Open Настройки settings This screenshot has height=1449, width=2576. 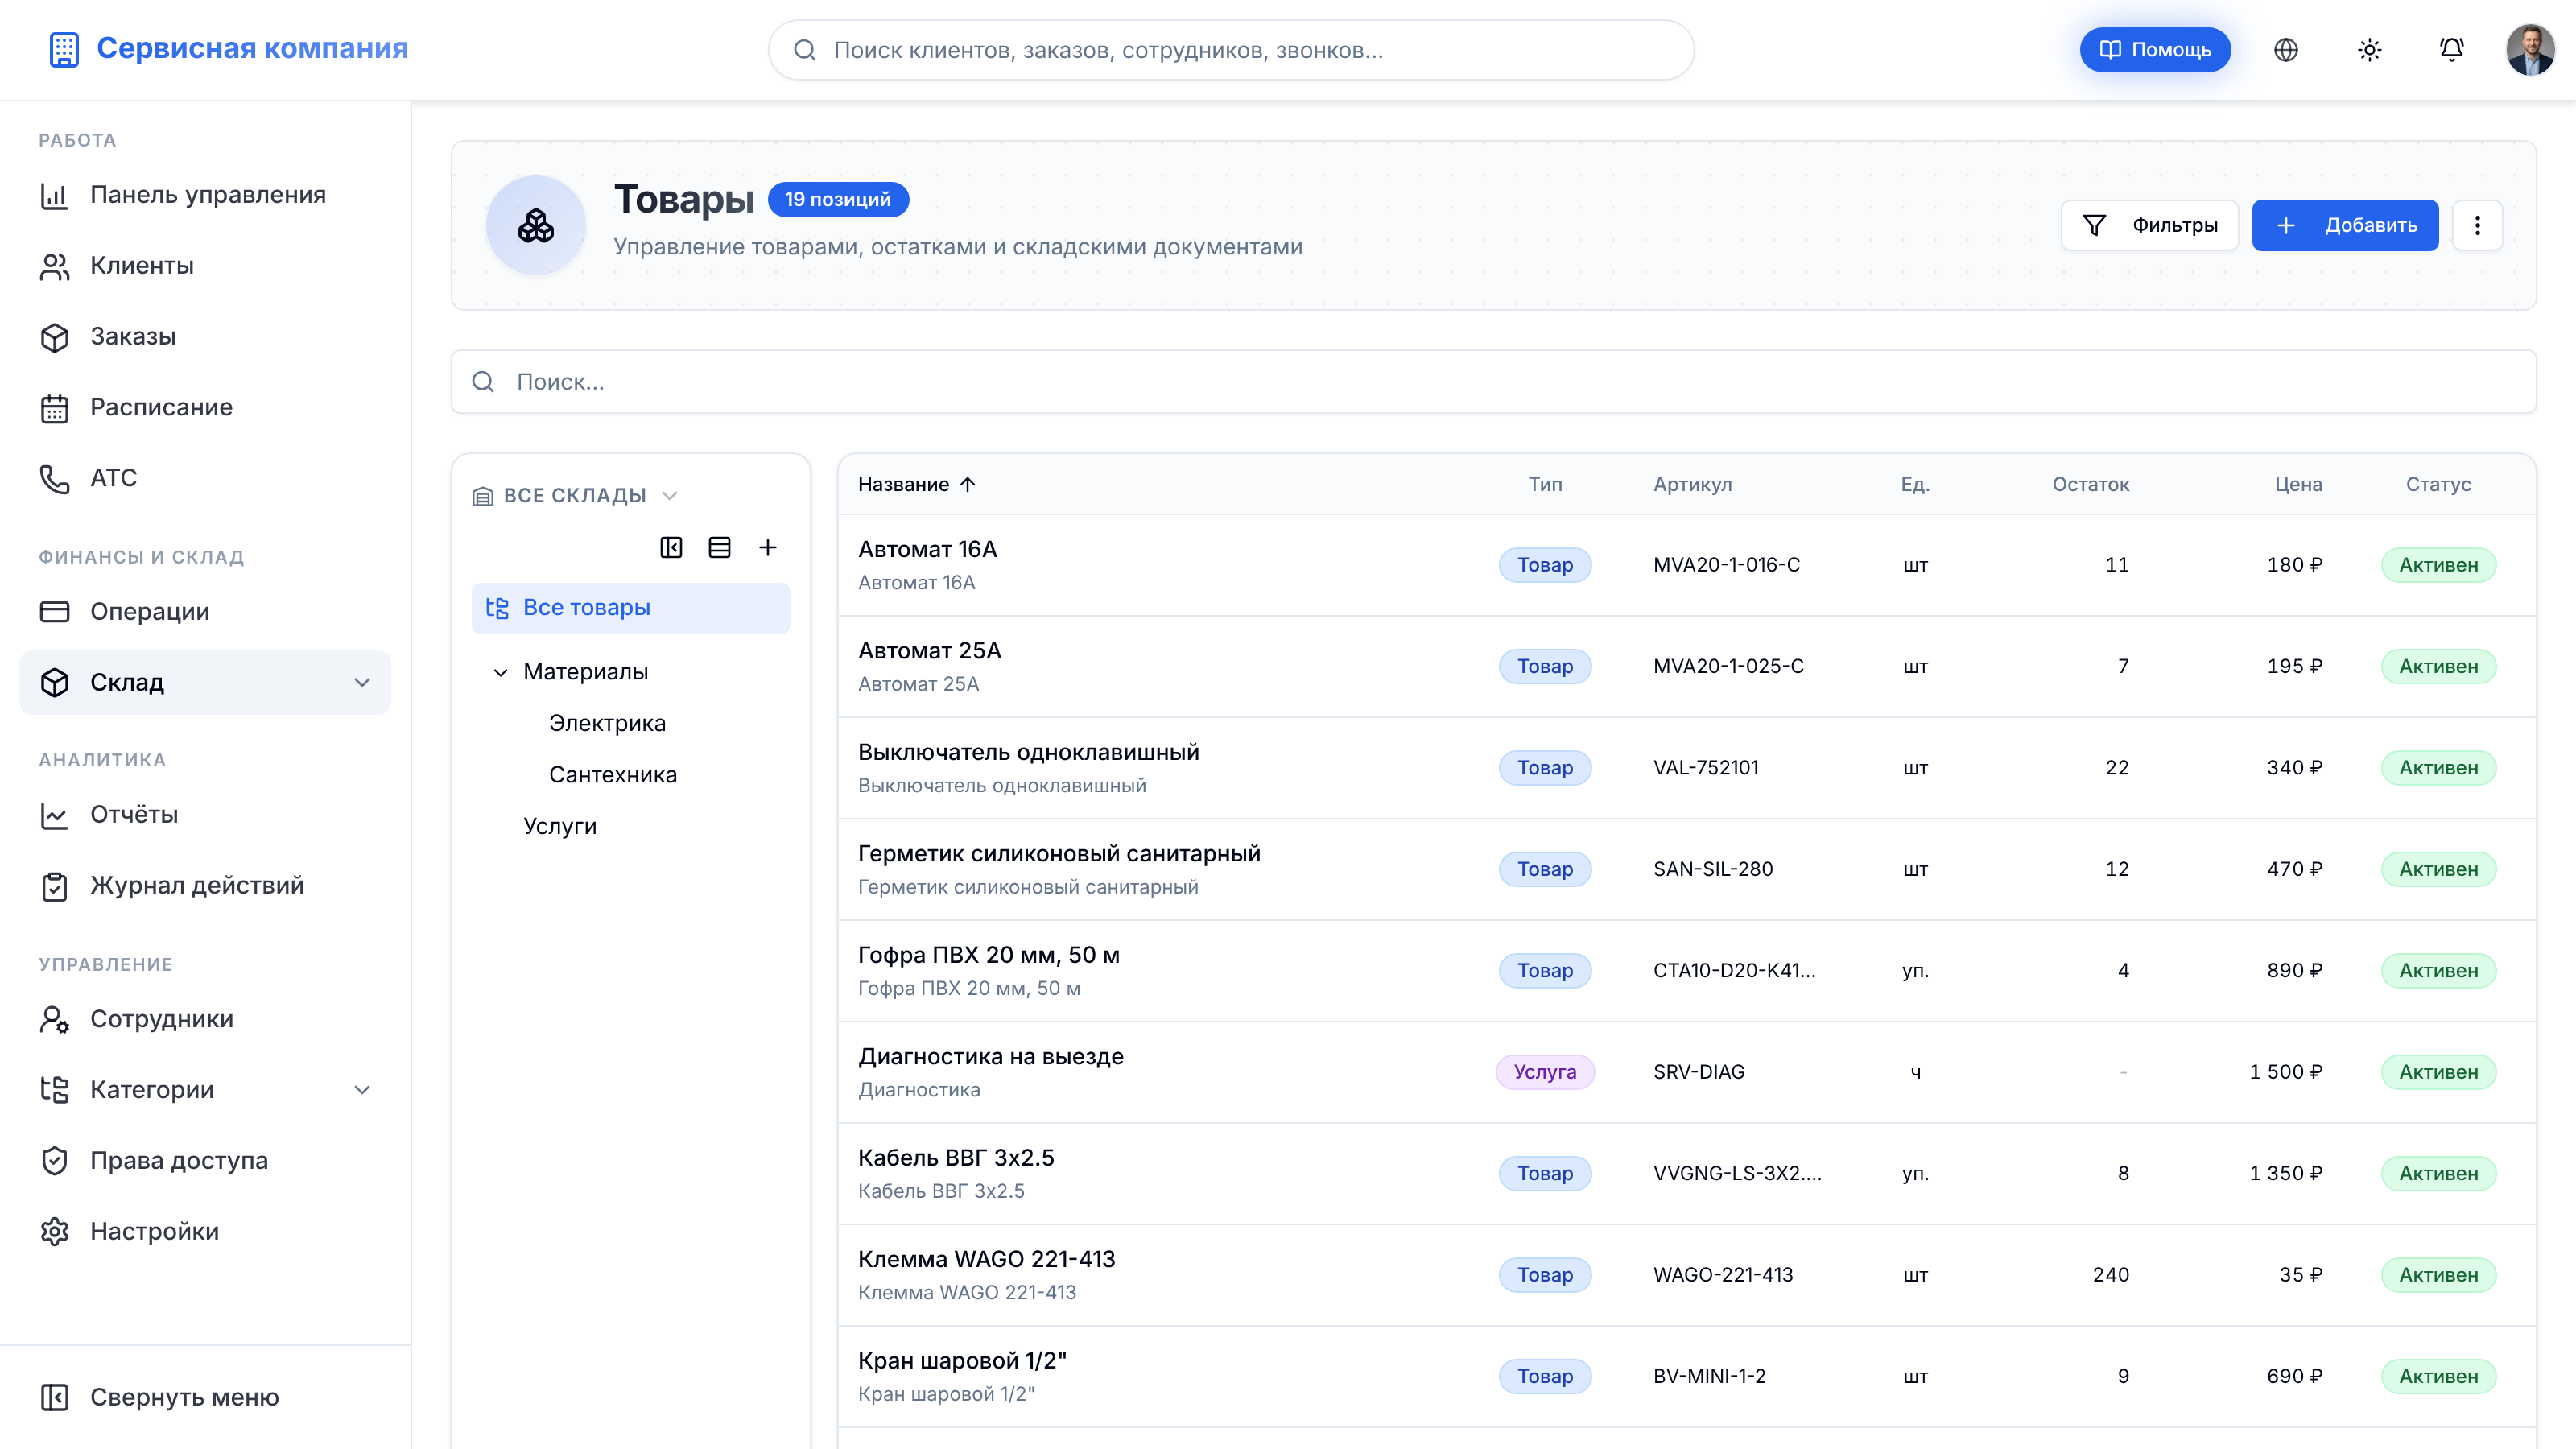click(205, 1232)
